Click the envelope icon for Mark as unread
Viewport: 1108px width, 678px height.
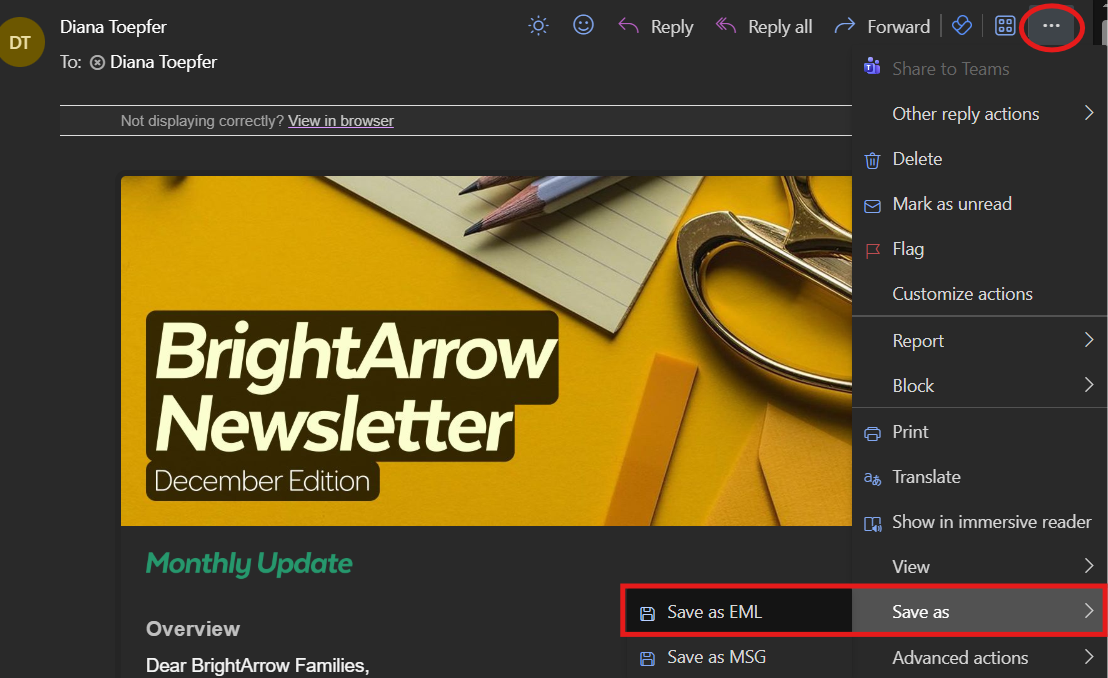pyautogui.click(x=873, y=206)
